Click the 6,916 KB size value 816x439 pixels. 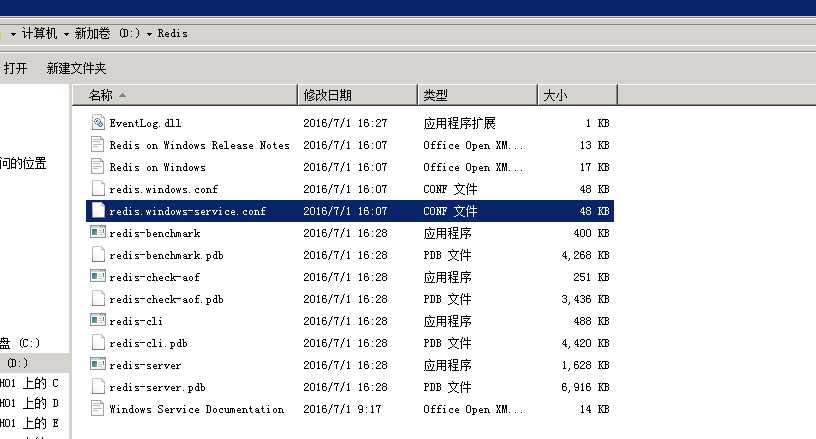tap(585, 388)
